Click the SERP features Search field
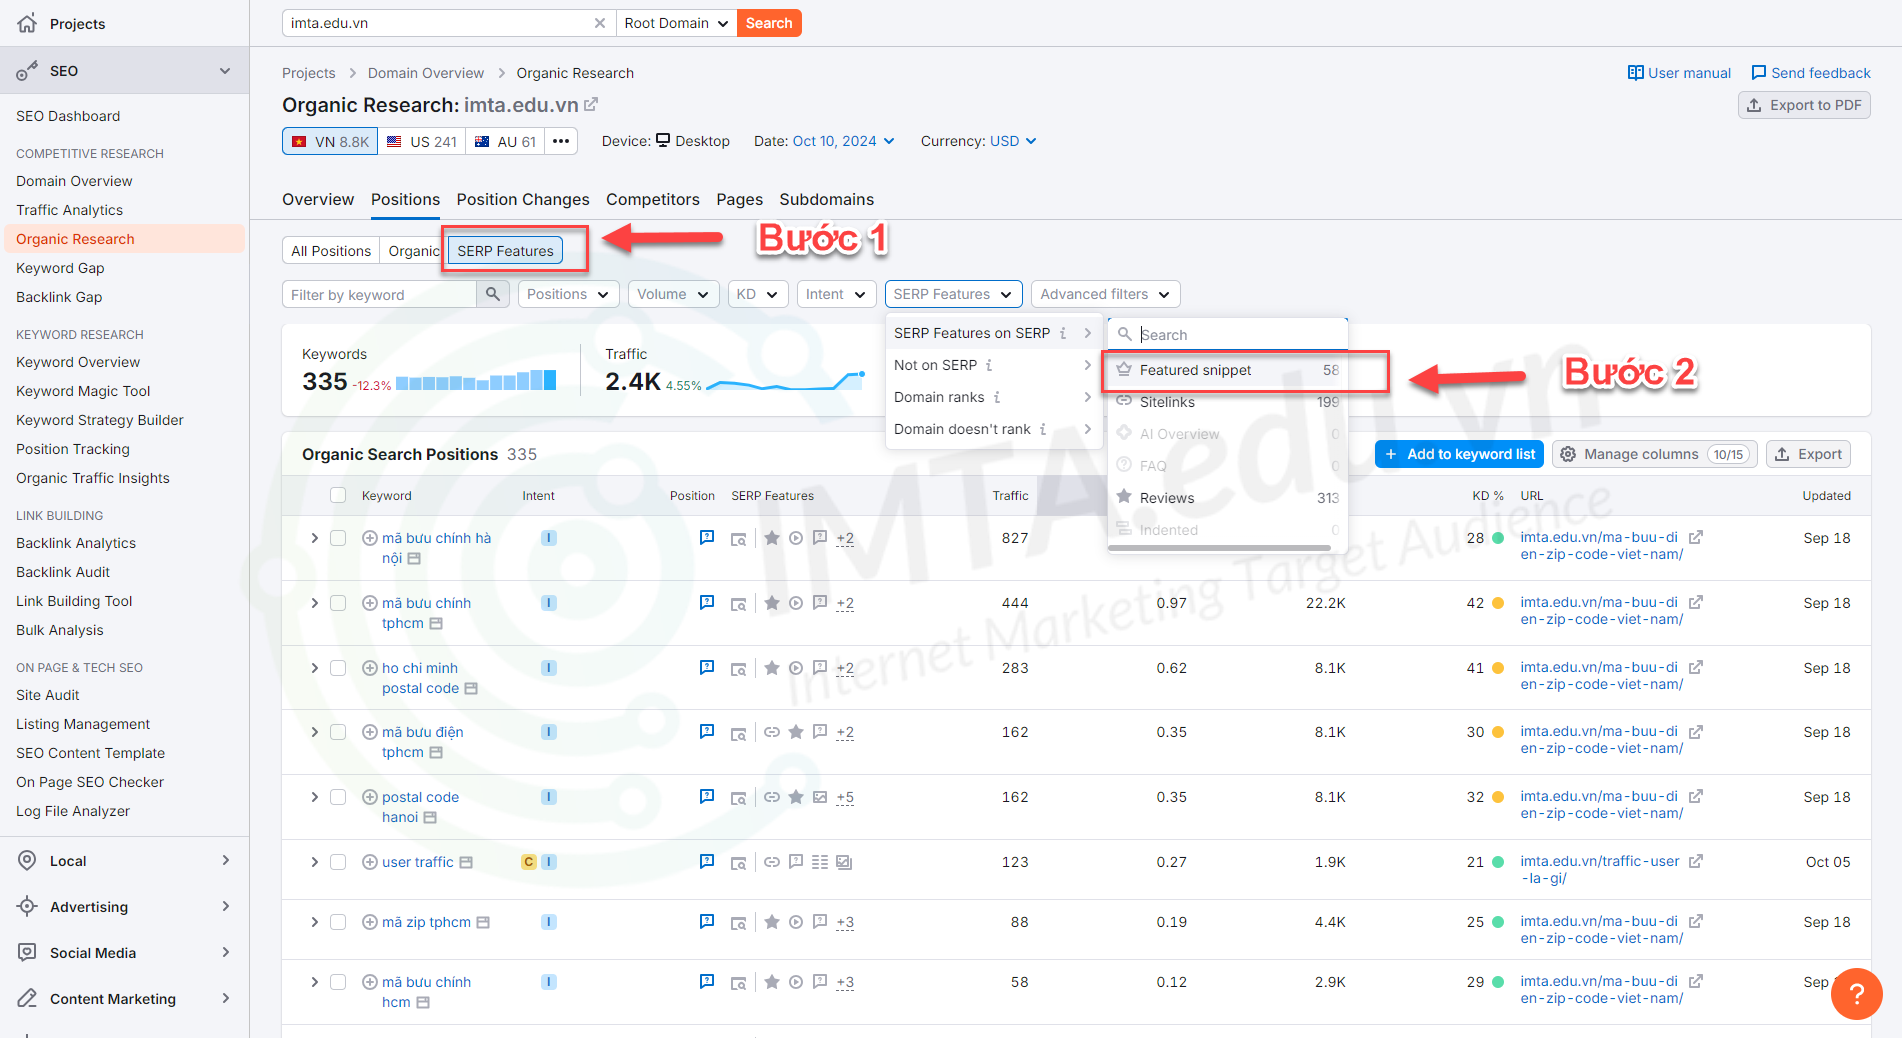 point(1228,335)
